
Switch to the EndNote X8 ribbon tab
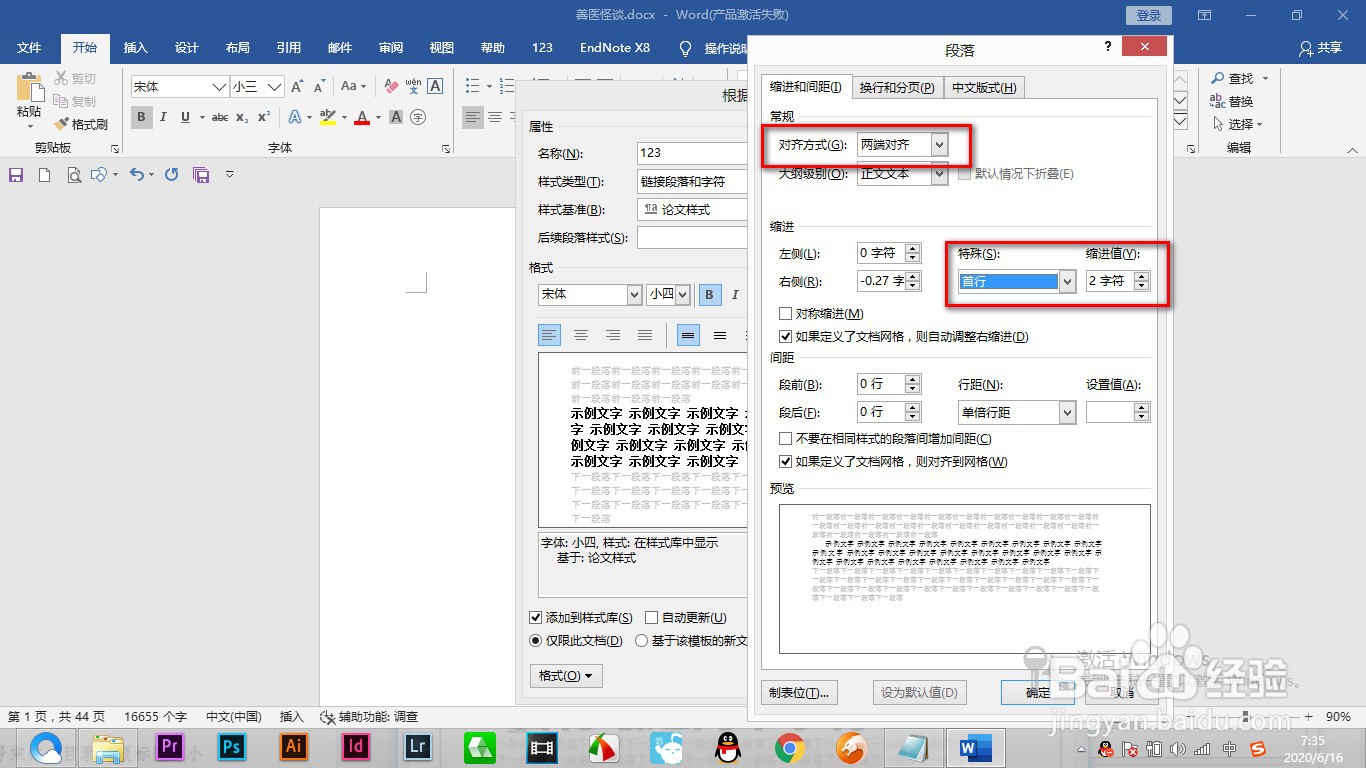(614, 47)
